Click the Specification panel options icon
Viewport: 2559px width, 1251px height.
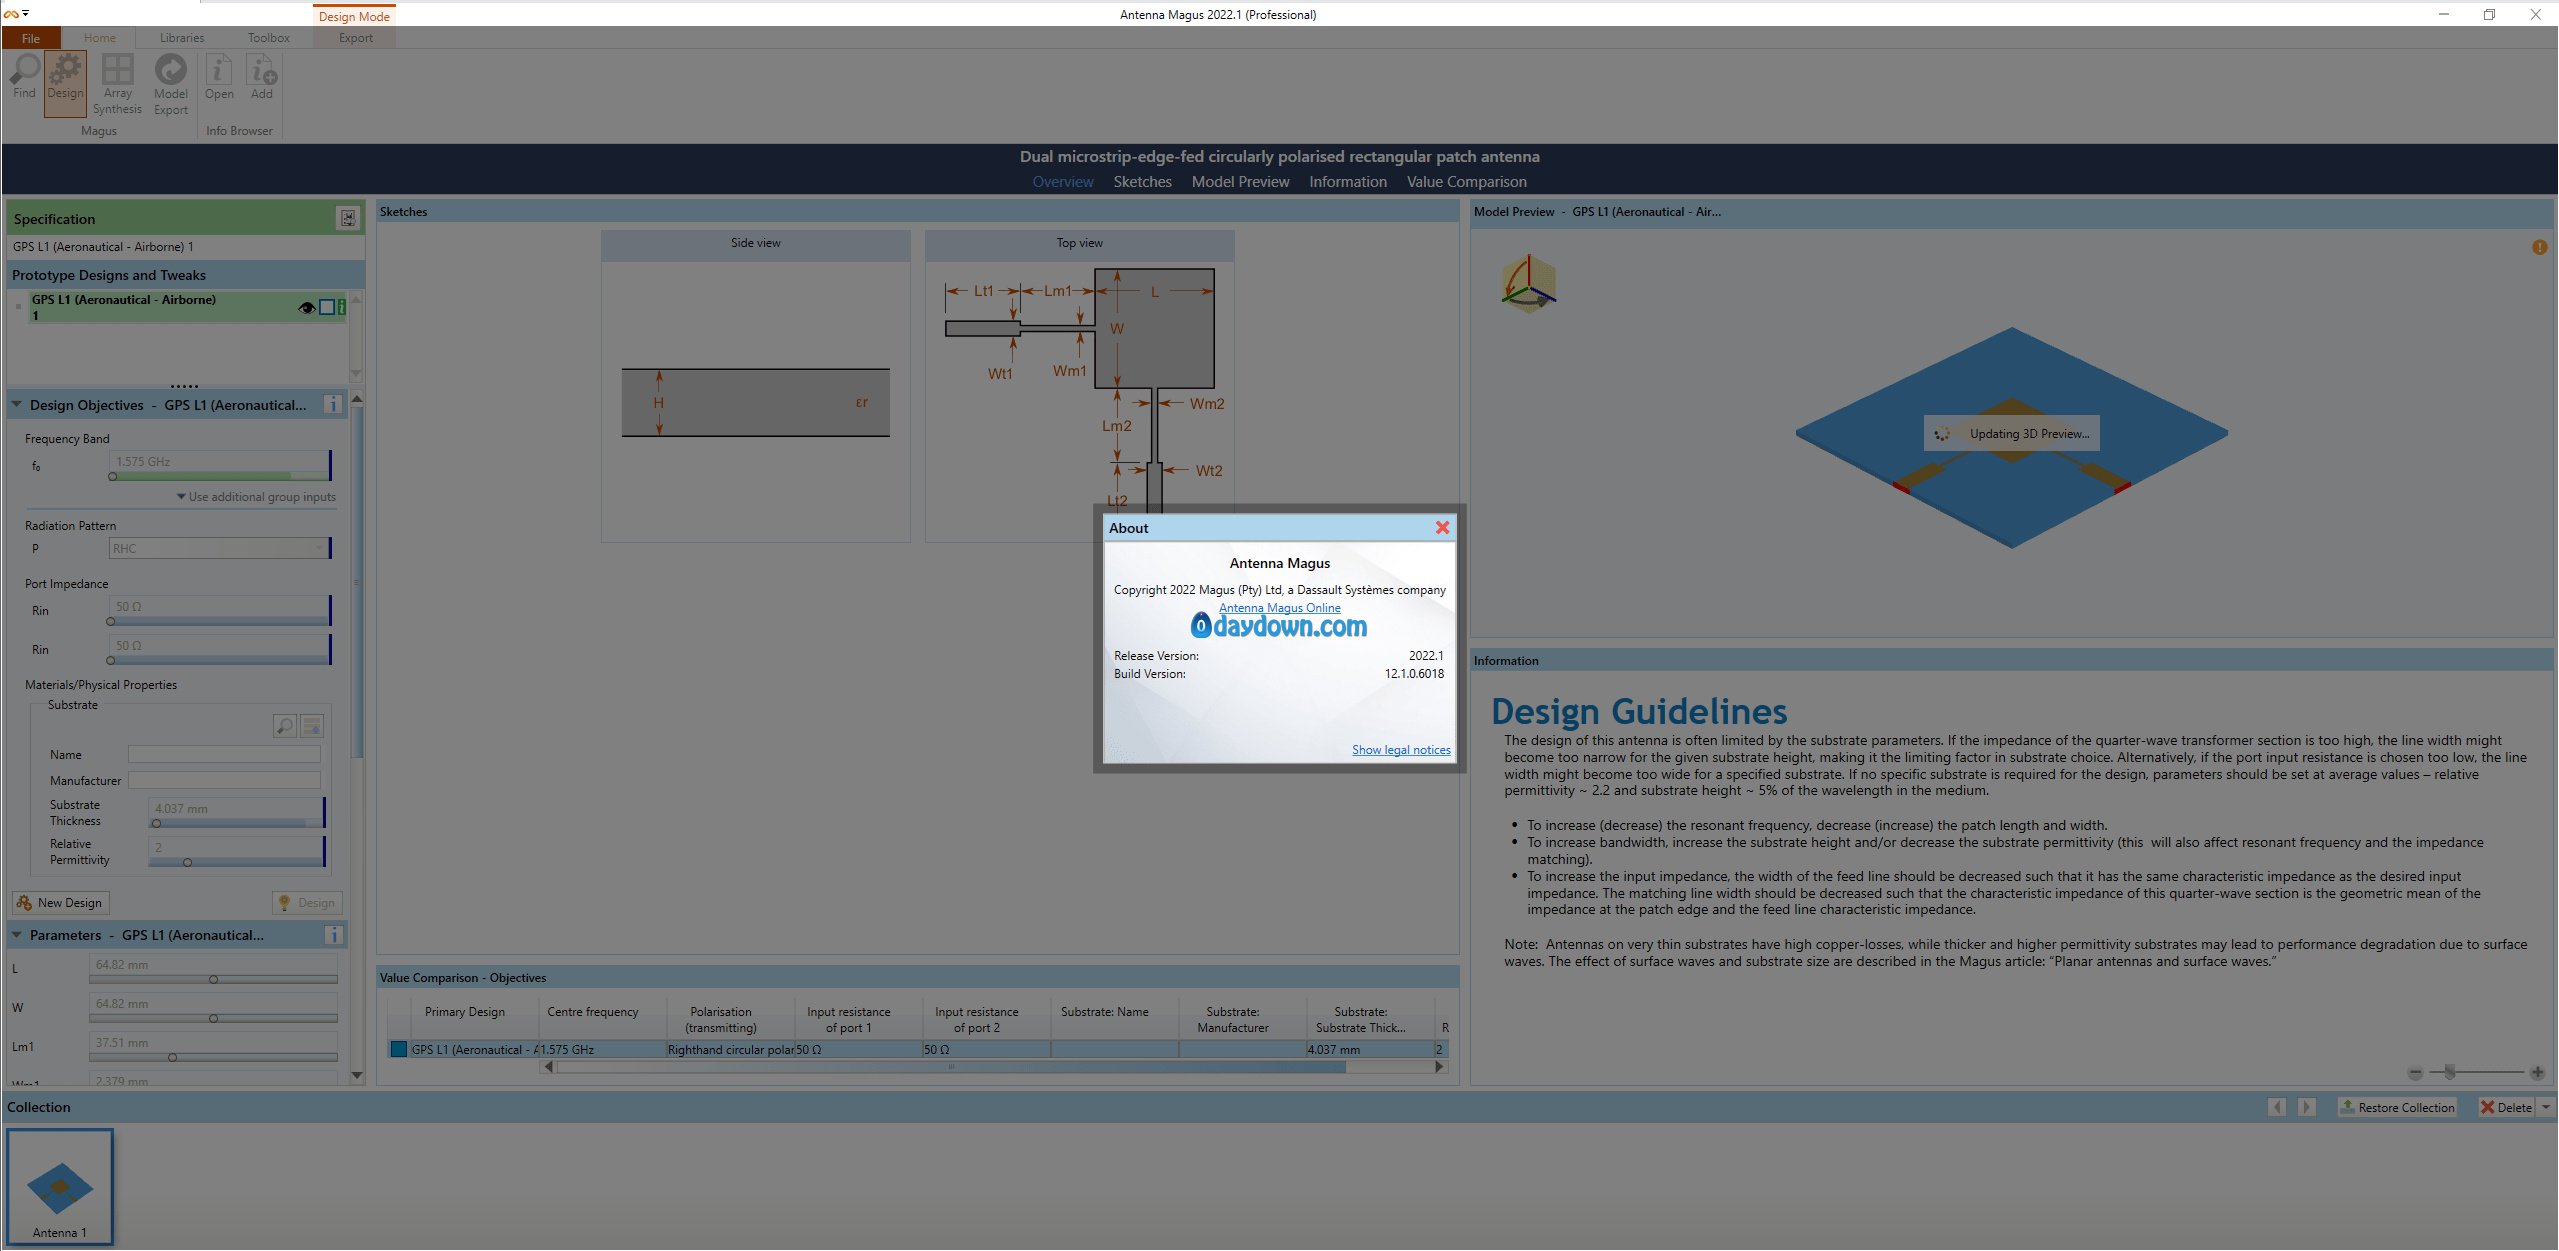tap(347, 218)
